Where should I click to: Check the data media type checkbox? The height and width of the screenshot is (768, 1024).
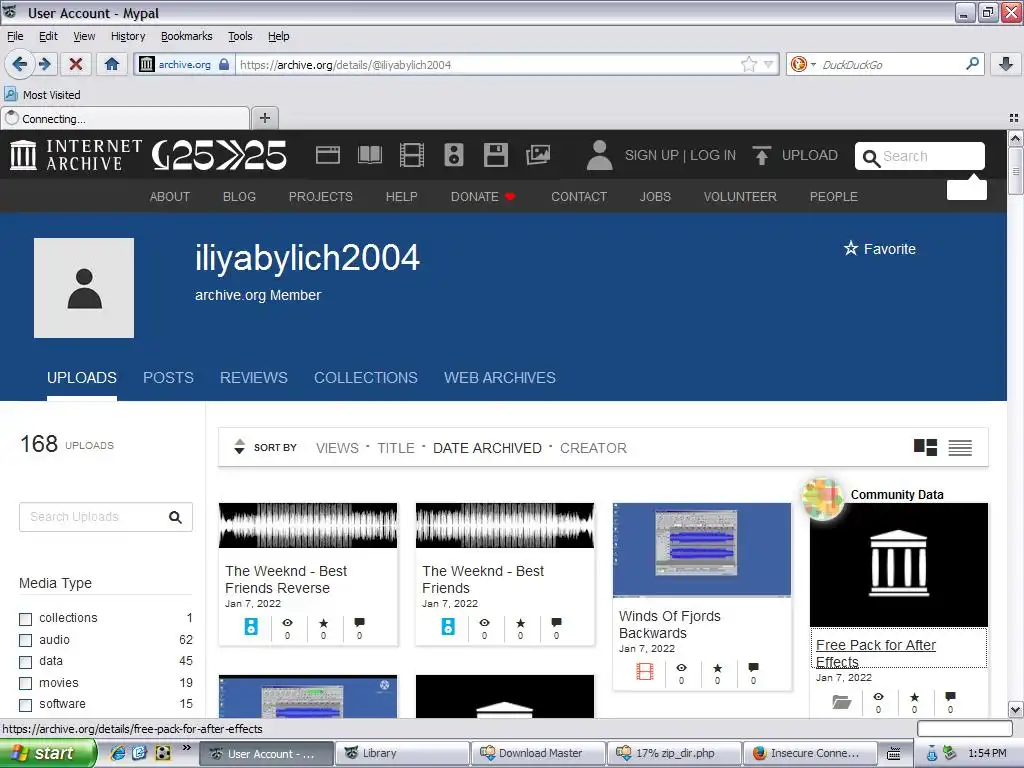coord(25,662)
